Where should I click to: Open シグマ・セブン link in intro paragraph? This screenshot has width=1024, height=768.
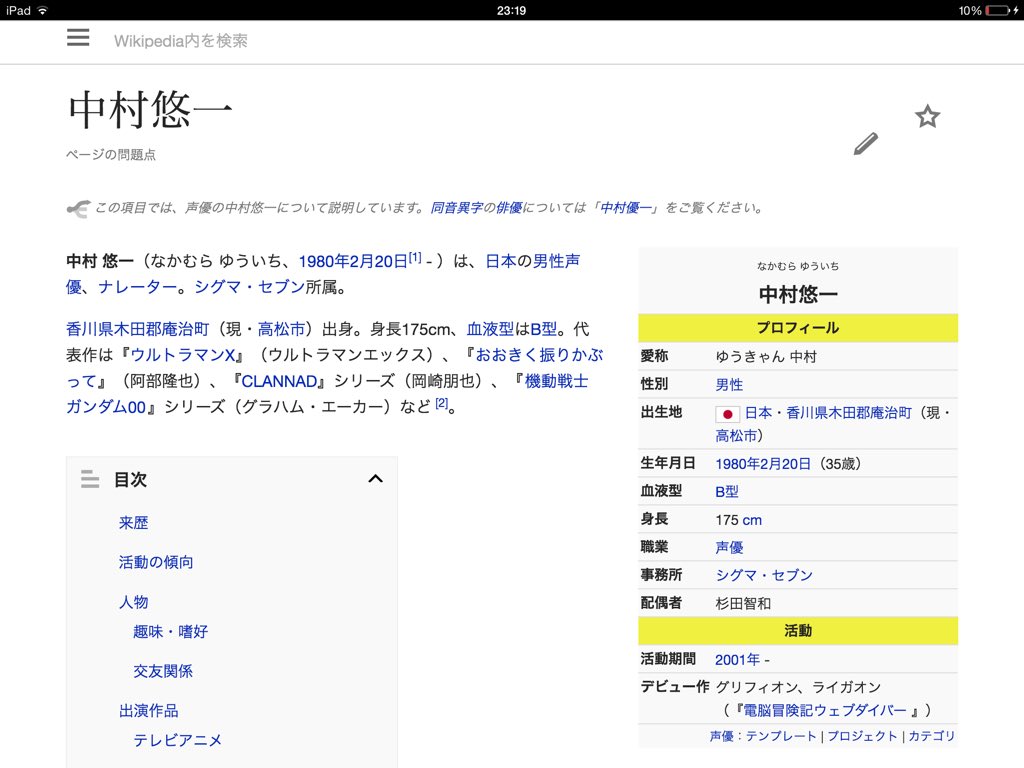pyautogui.click(x=249, y=287)
